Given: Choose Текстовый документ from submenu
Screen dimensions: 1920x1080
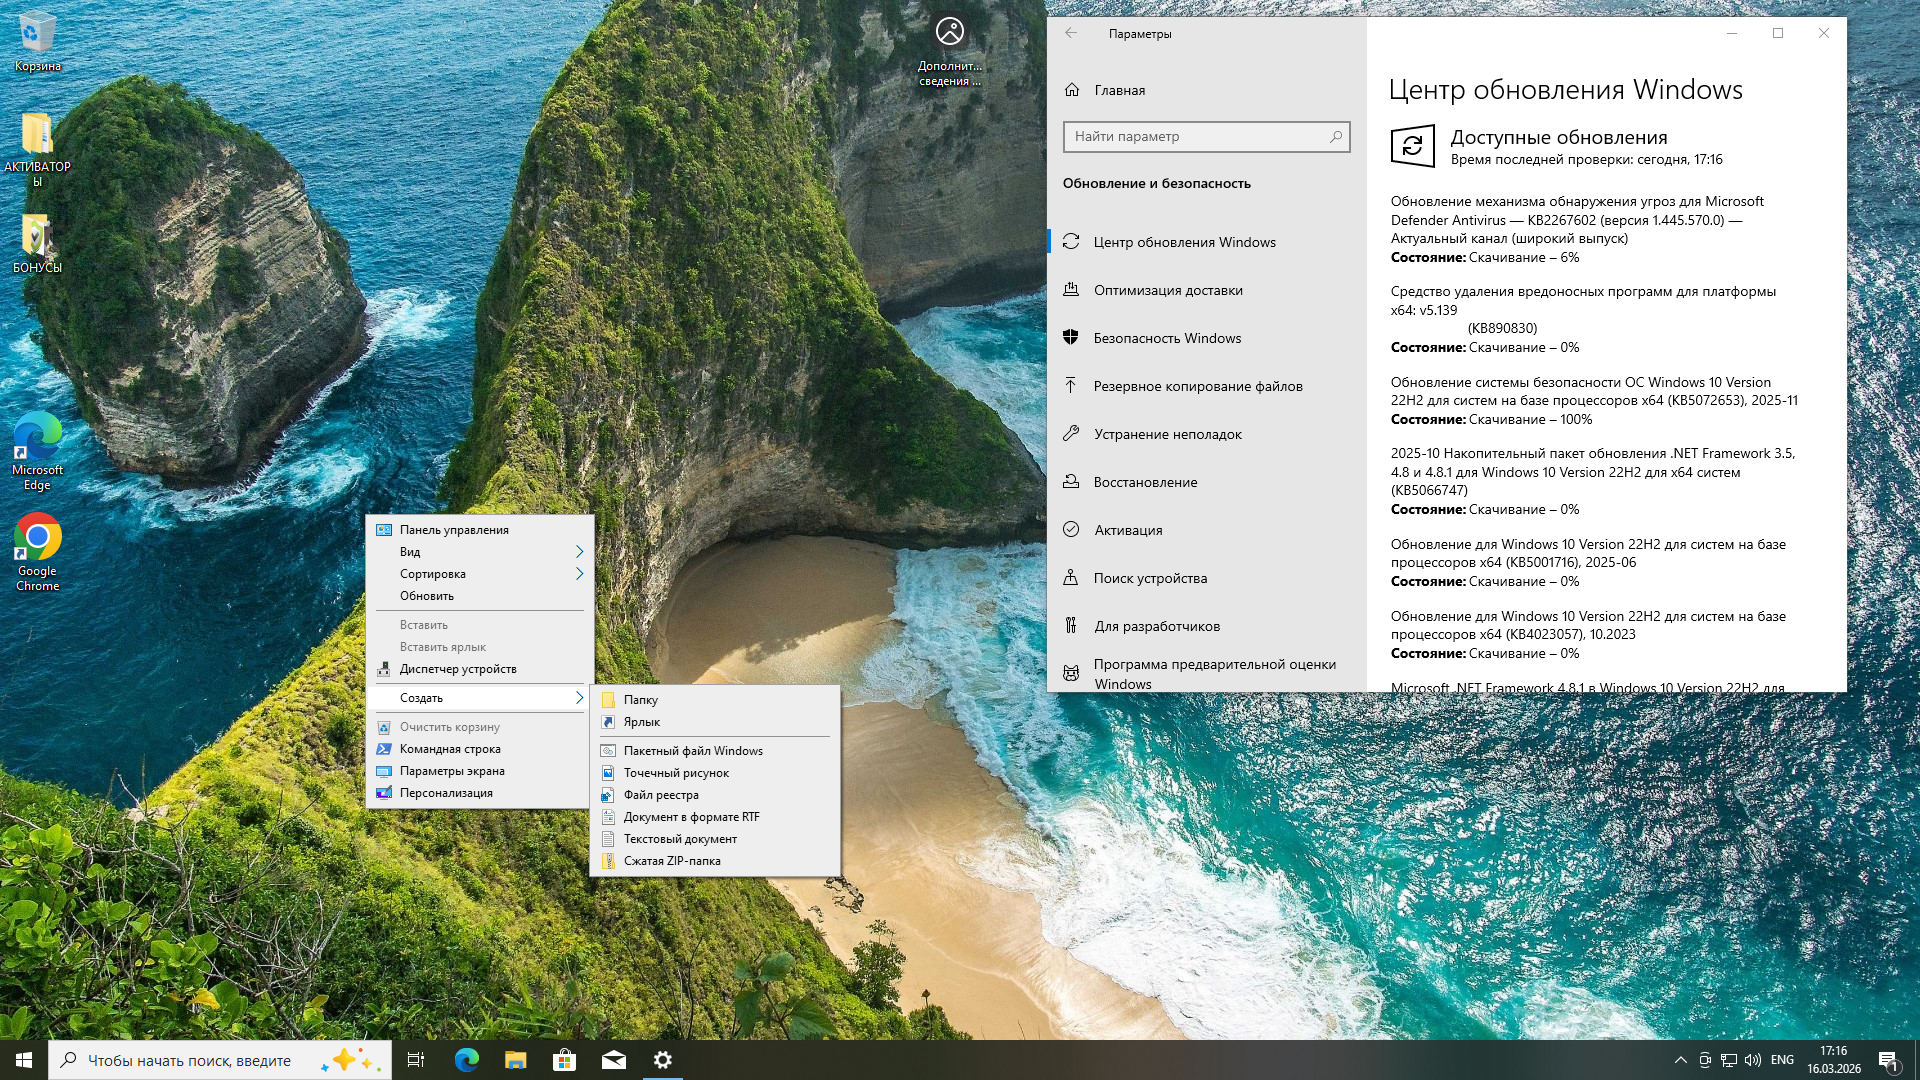Looking at the screenshot, I should tap(680, 839).
